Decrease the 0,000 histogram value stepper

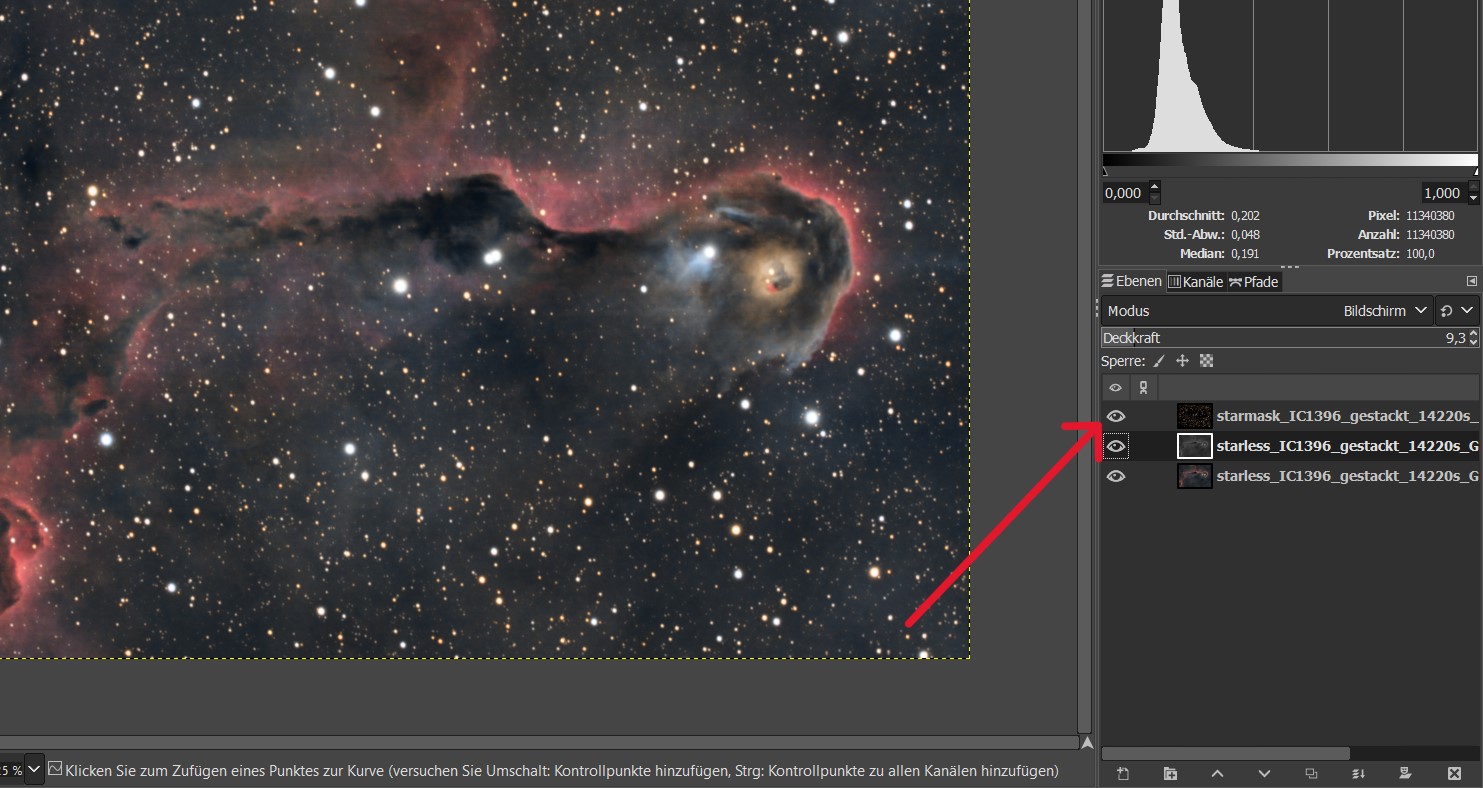[1155, 198]
